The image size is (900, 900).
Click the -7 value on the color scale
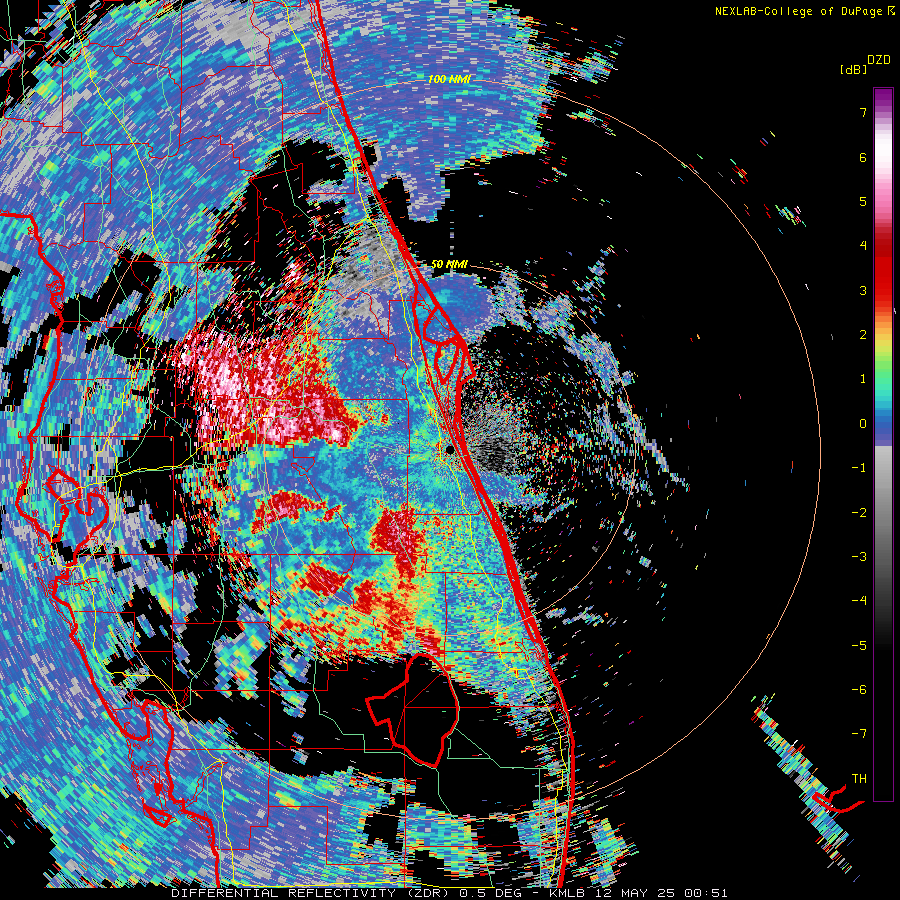click(859, 734)
